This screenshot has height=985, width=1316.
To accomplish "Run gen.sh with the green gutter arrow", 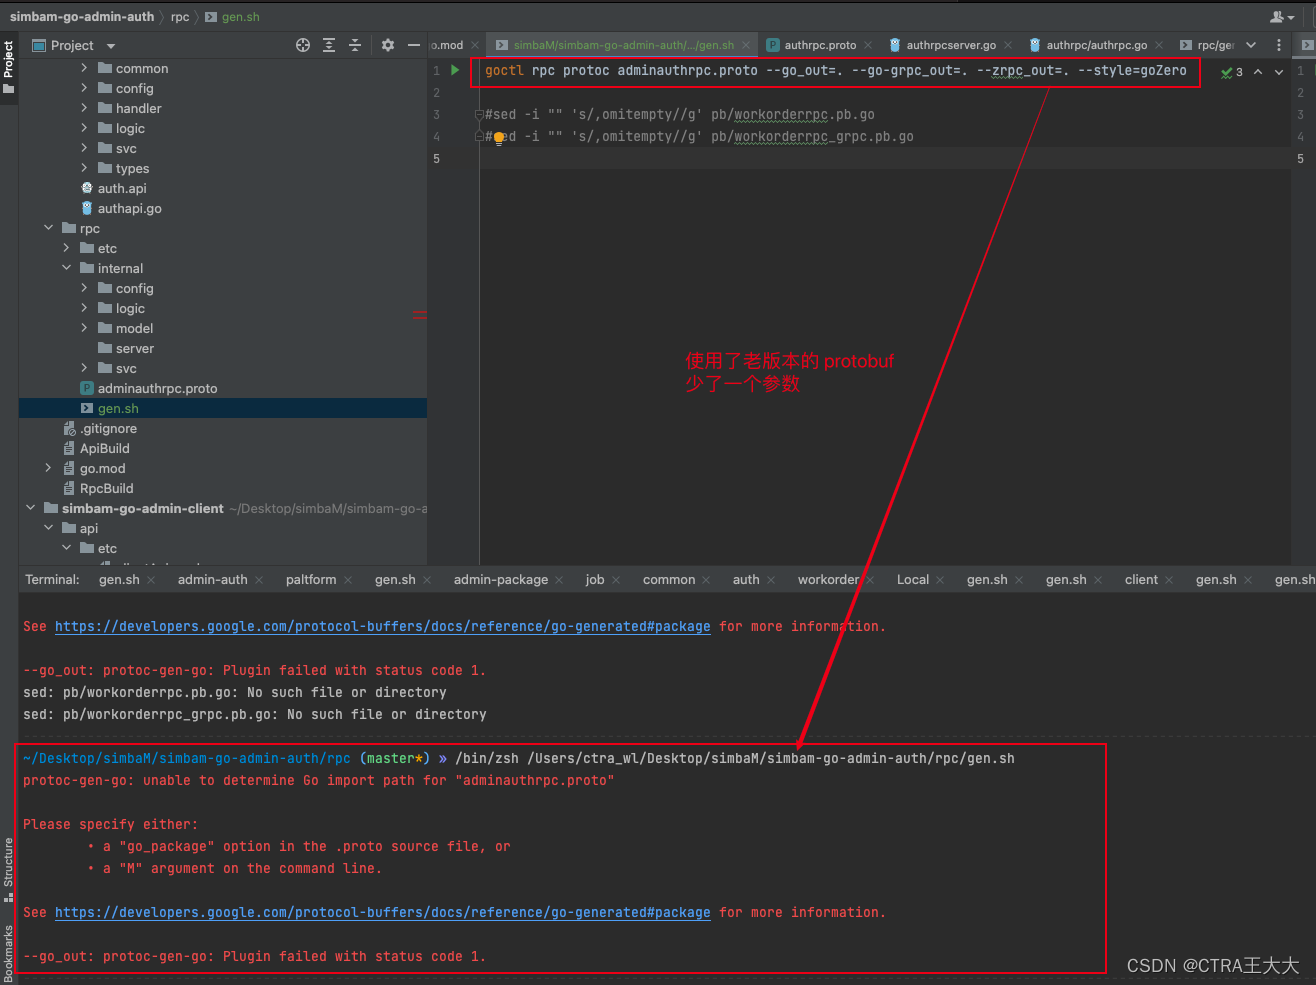I will [455, 70].
